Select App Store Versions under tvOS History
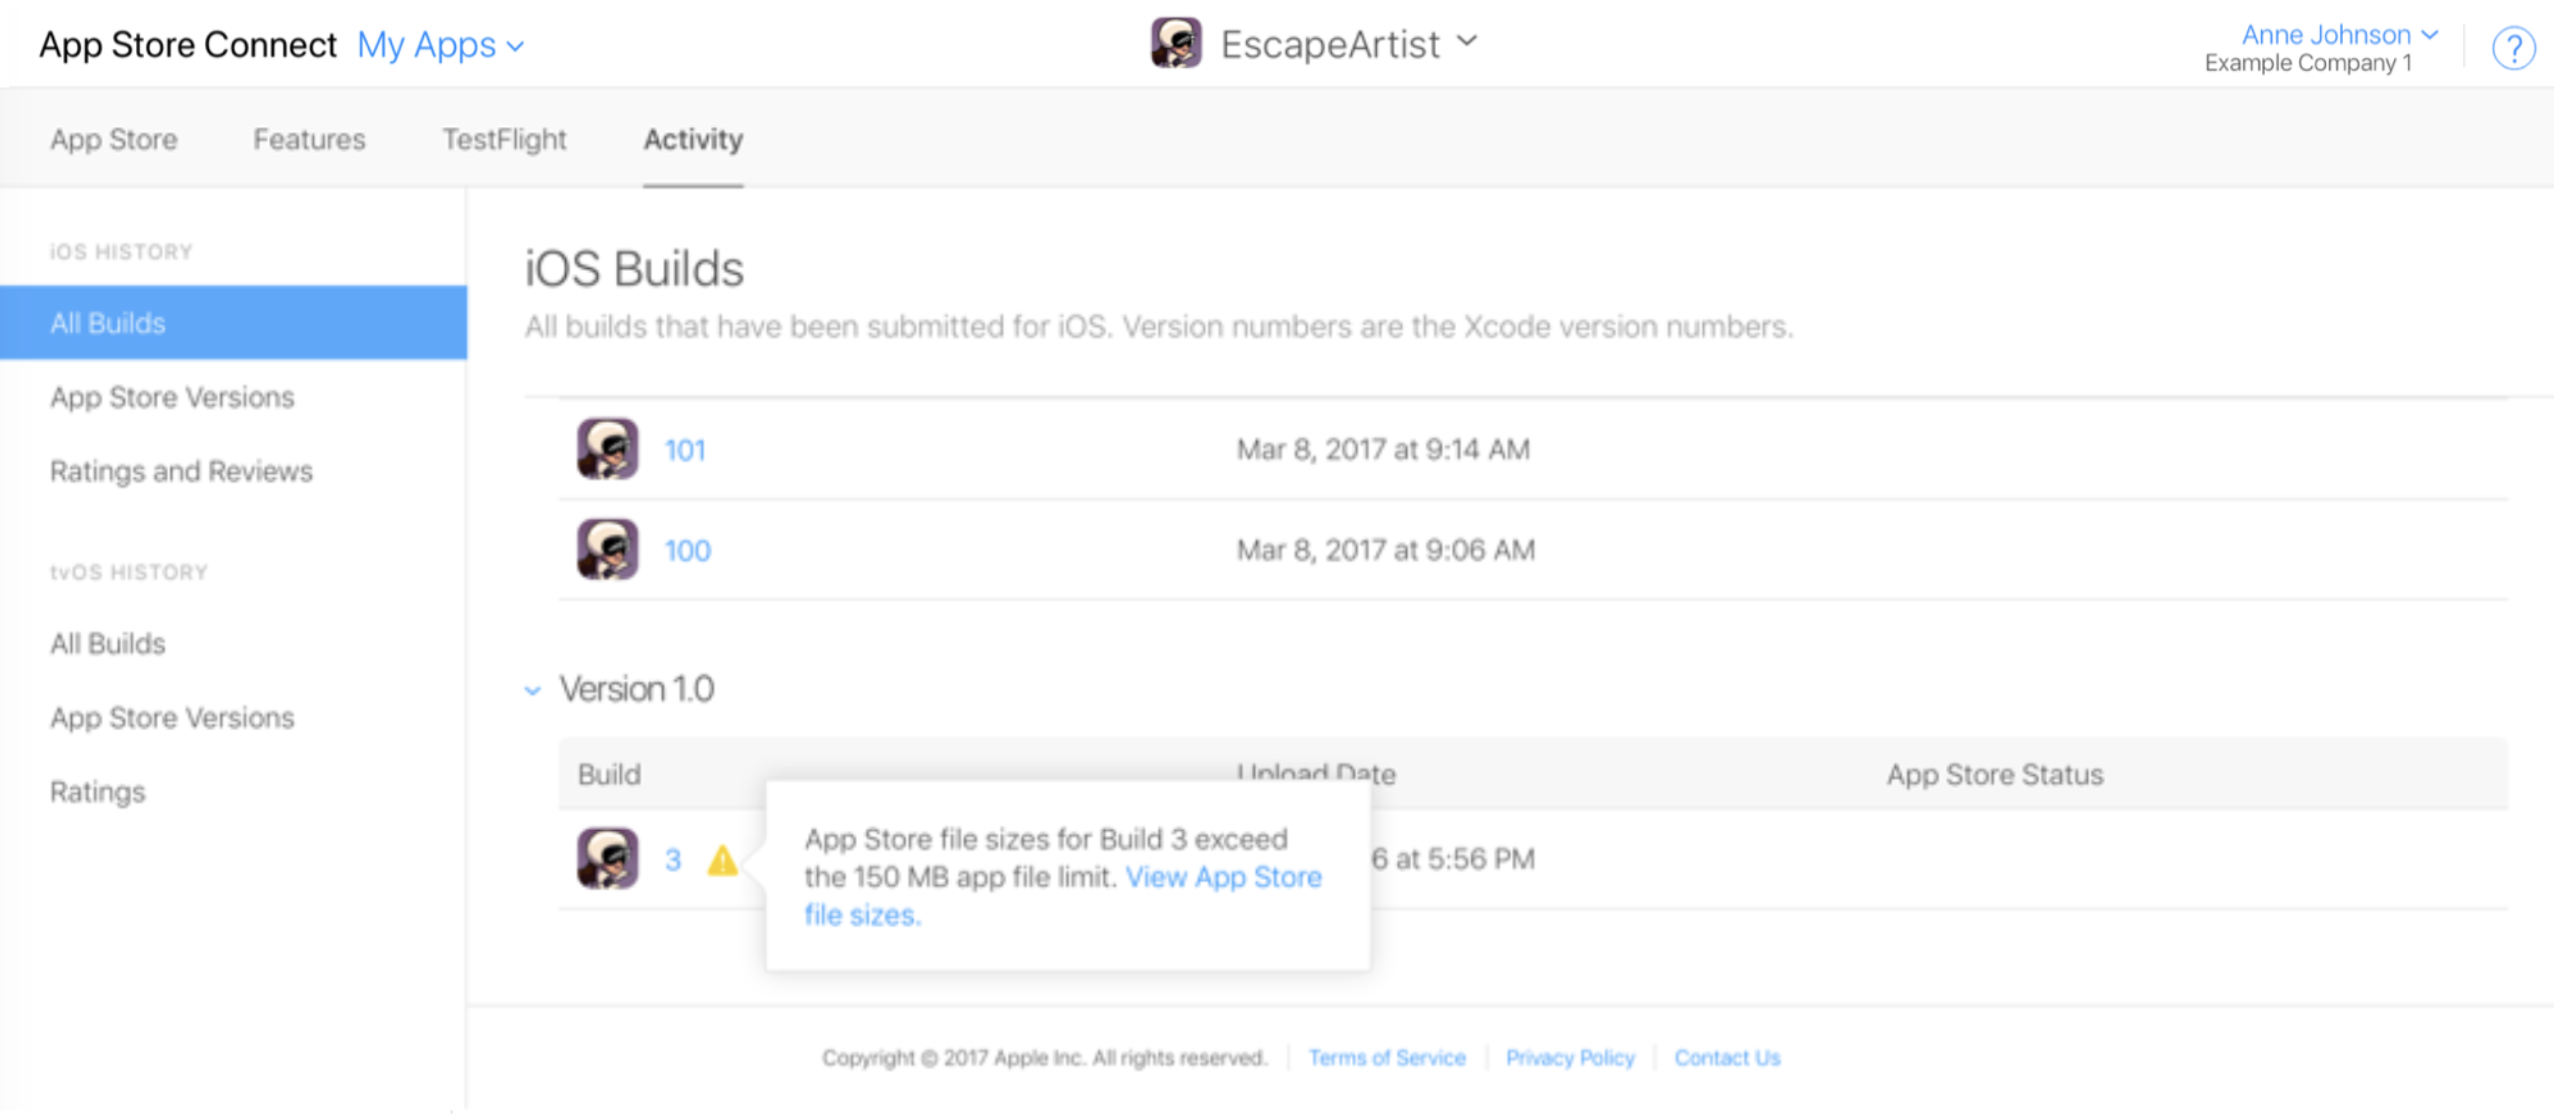 point(171,717)
